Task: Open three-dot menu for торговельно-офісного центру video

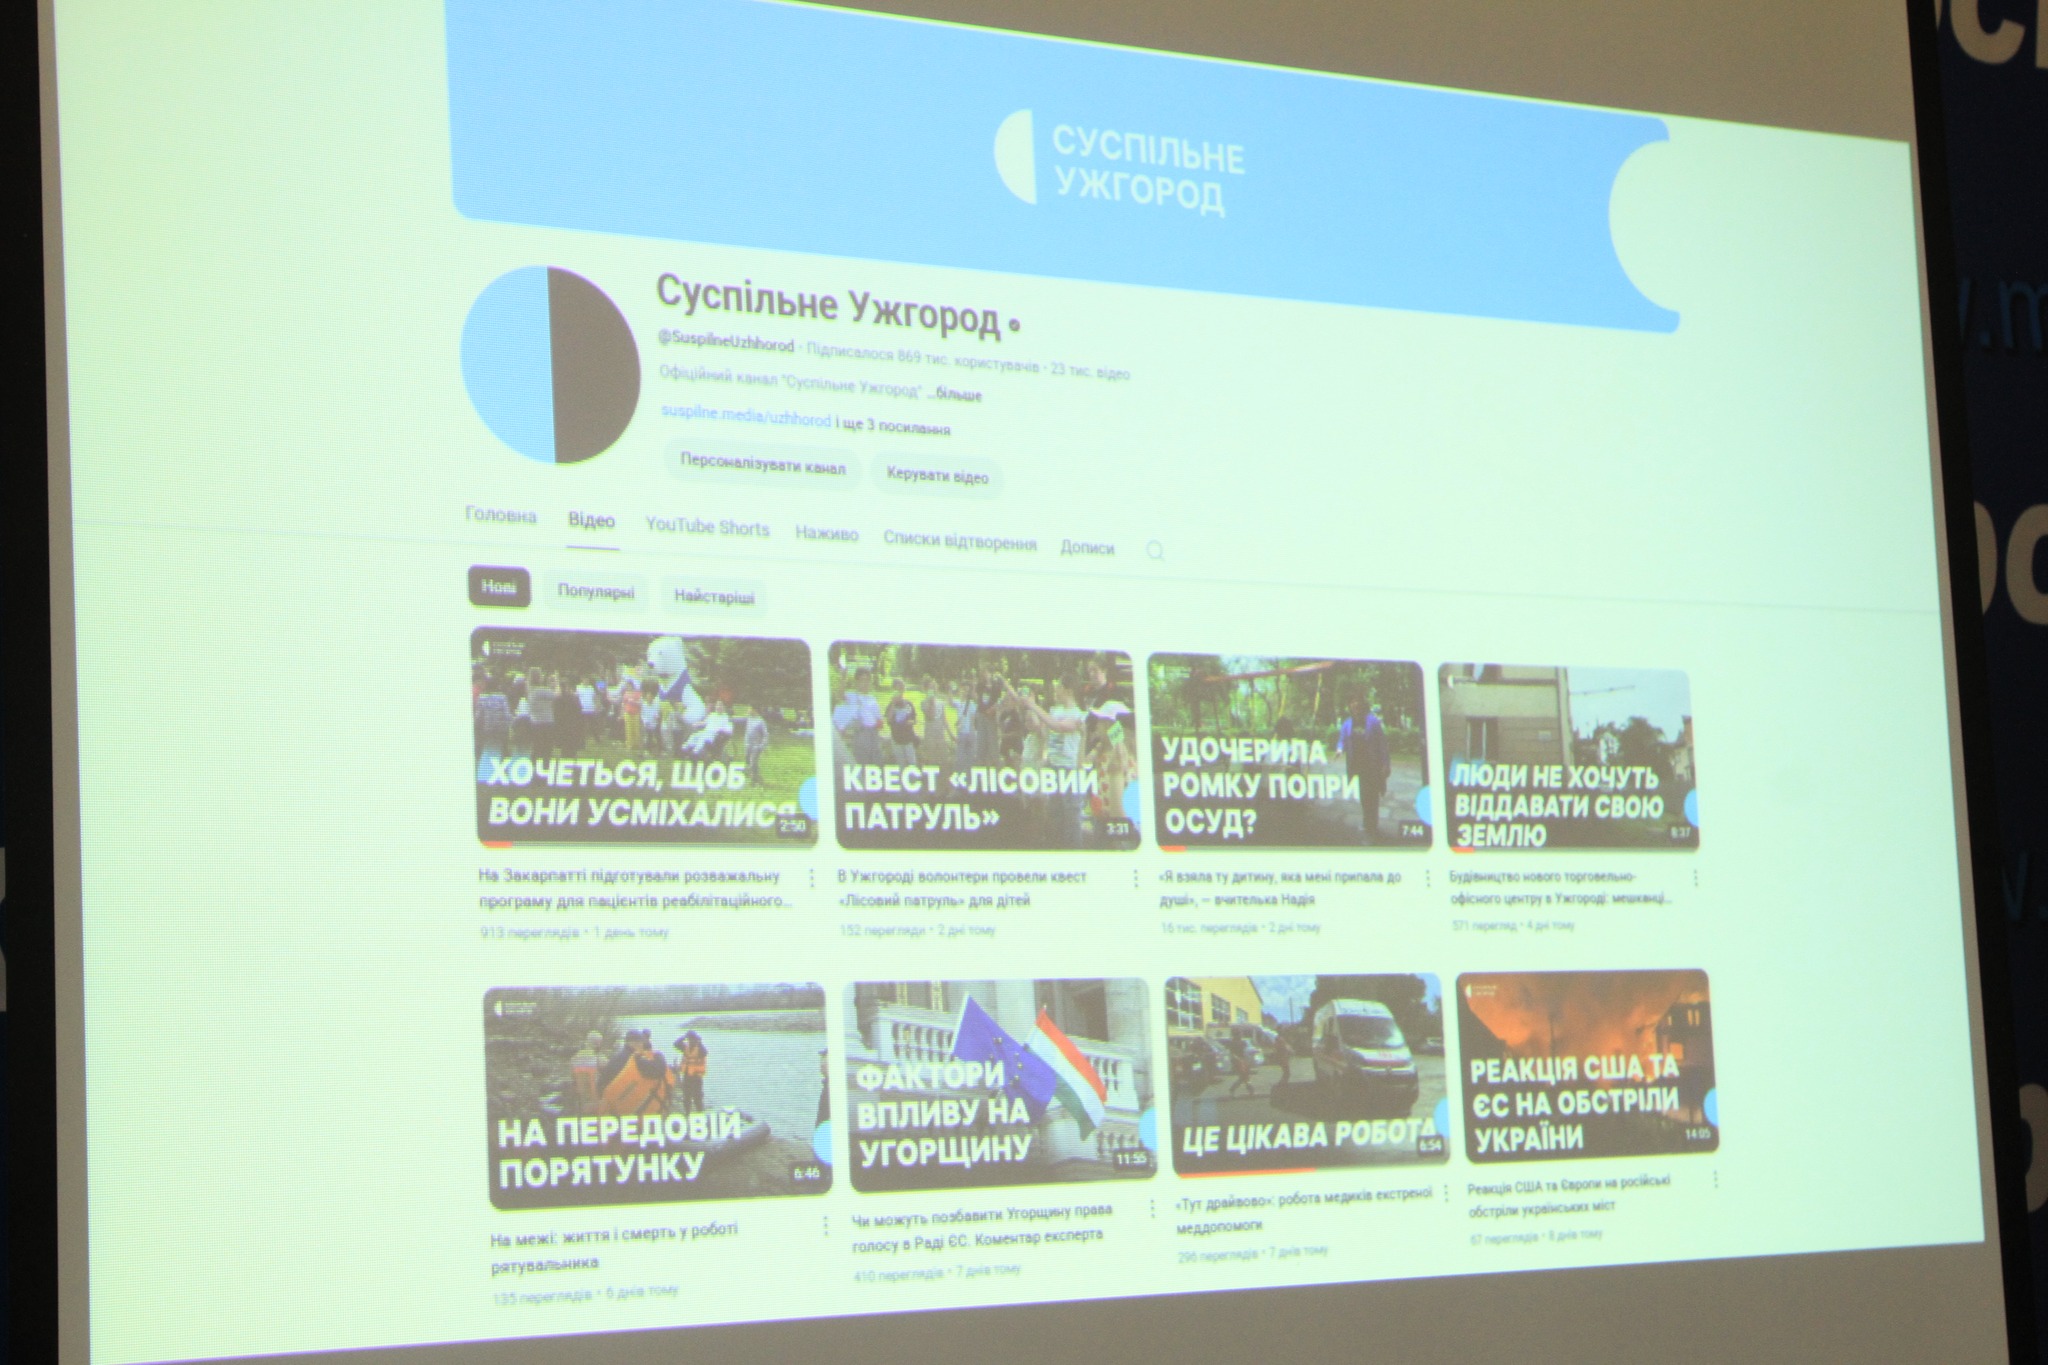Action: pos(1696,878)
